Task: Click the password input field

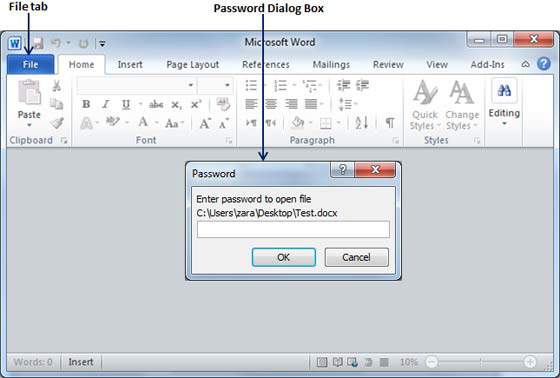Action: 293,229
